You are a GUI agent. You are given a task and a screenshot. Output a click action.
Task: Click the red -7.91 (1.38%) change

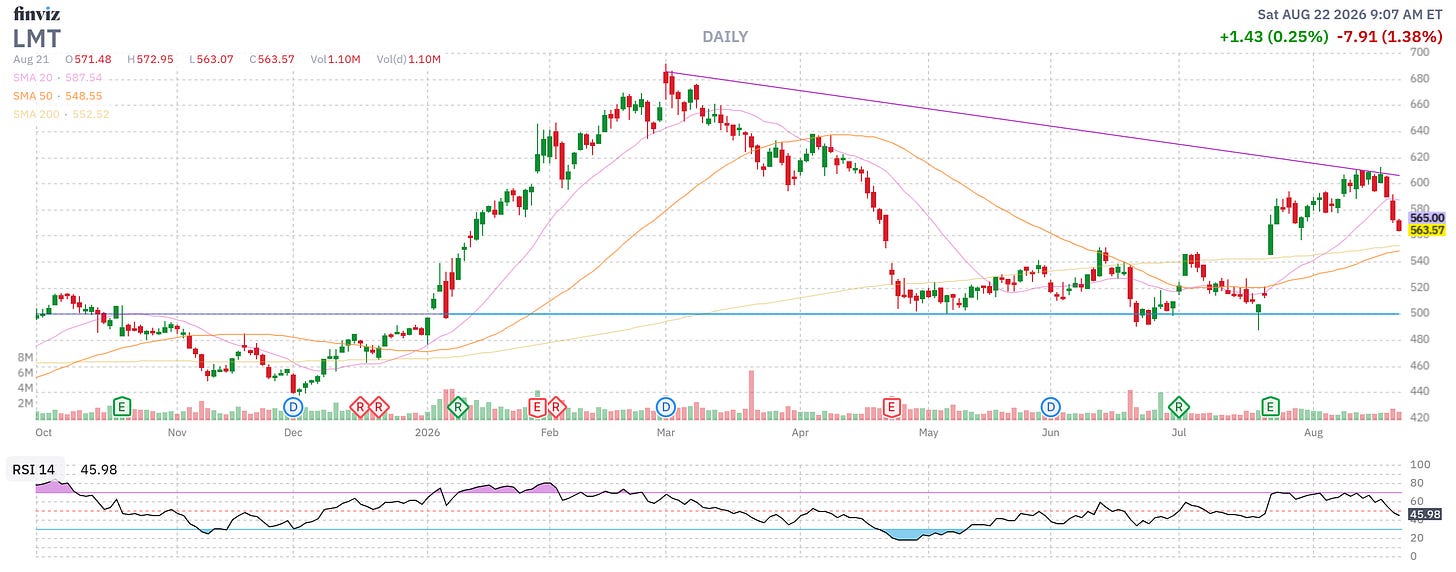pos(1391,37)
